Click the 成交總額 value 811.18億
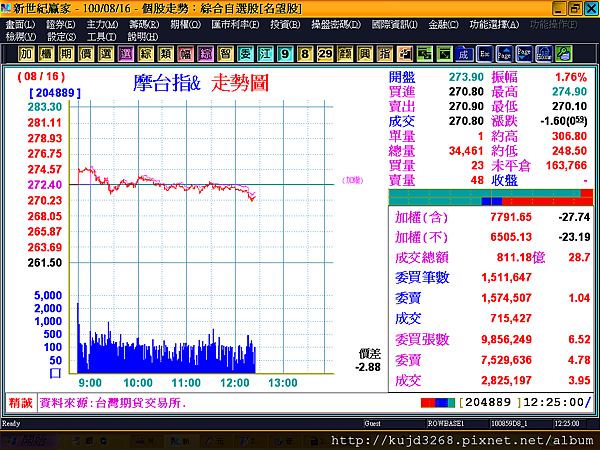The height and width of the screenshot is (450, 600). pyautogui.click(x=521, y=258)
